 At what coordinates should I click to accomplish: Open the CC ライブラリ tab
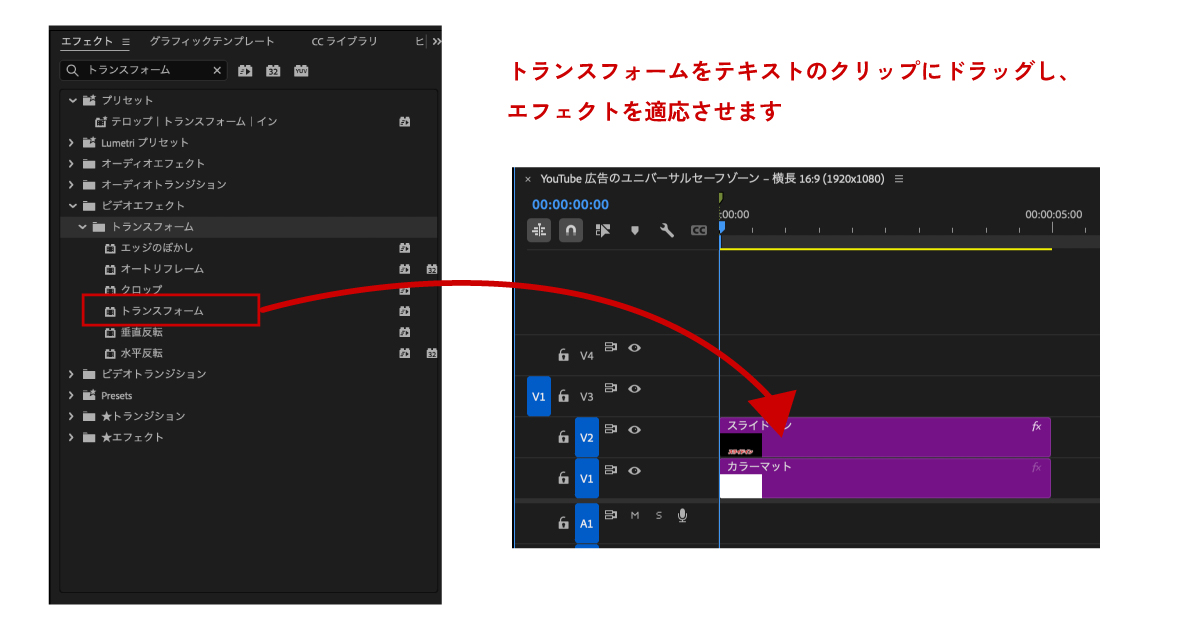[x=345, y=41]
